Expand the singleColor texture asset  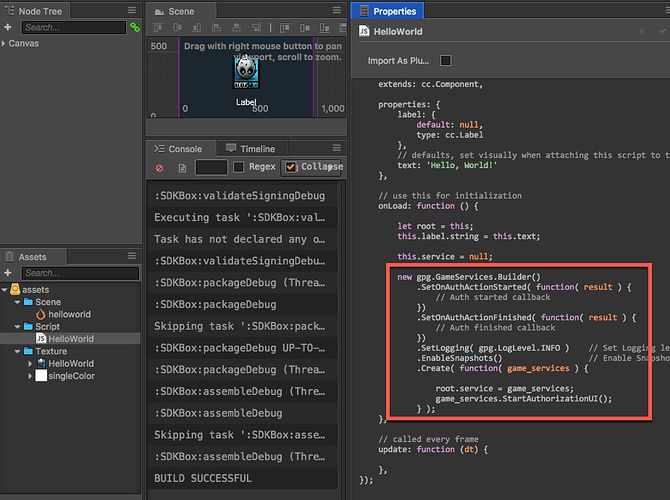coord(29,375)
